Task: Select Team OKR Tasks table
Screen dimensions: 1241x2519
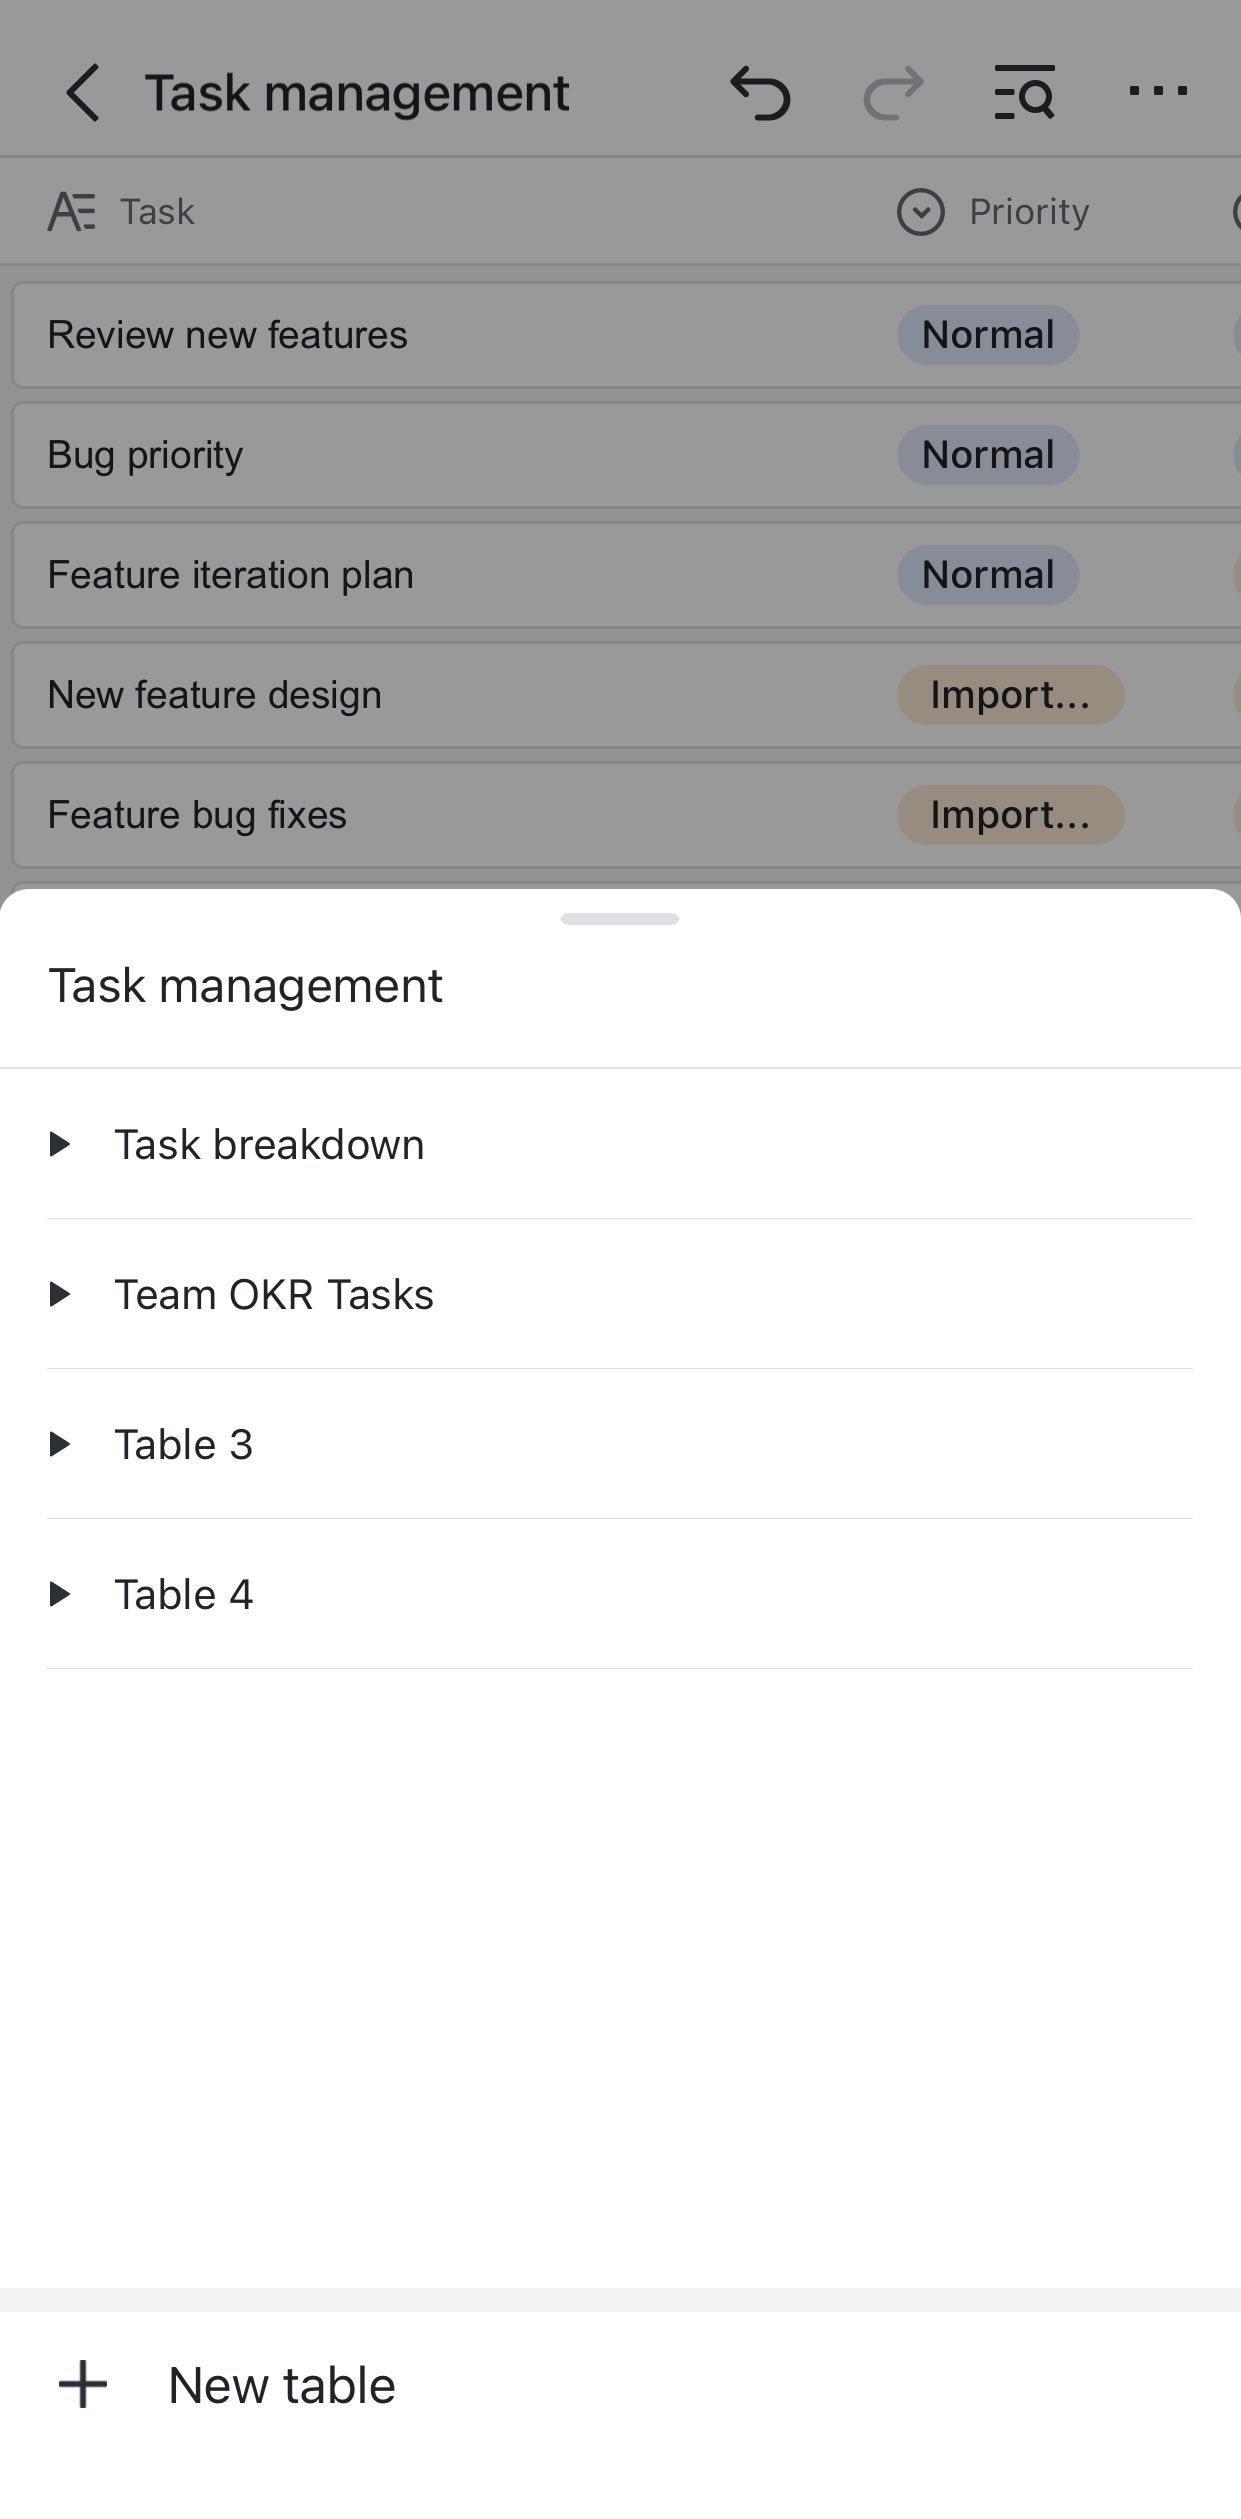Action: [273, 1294]
